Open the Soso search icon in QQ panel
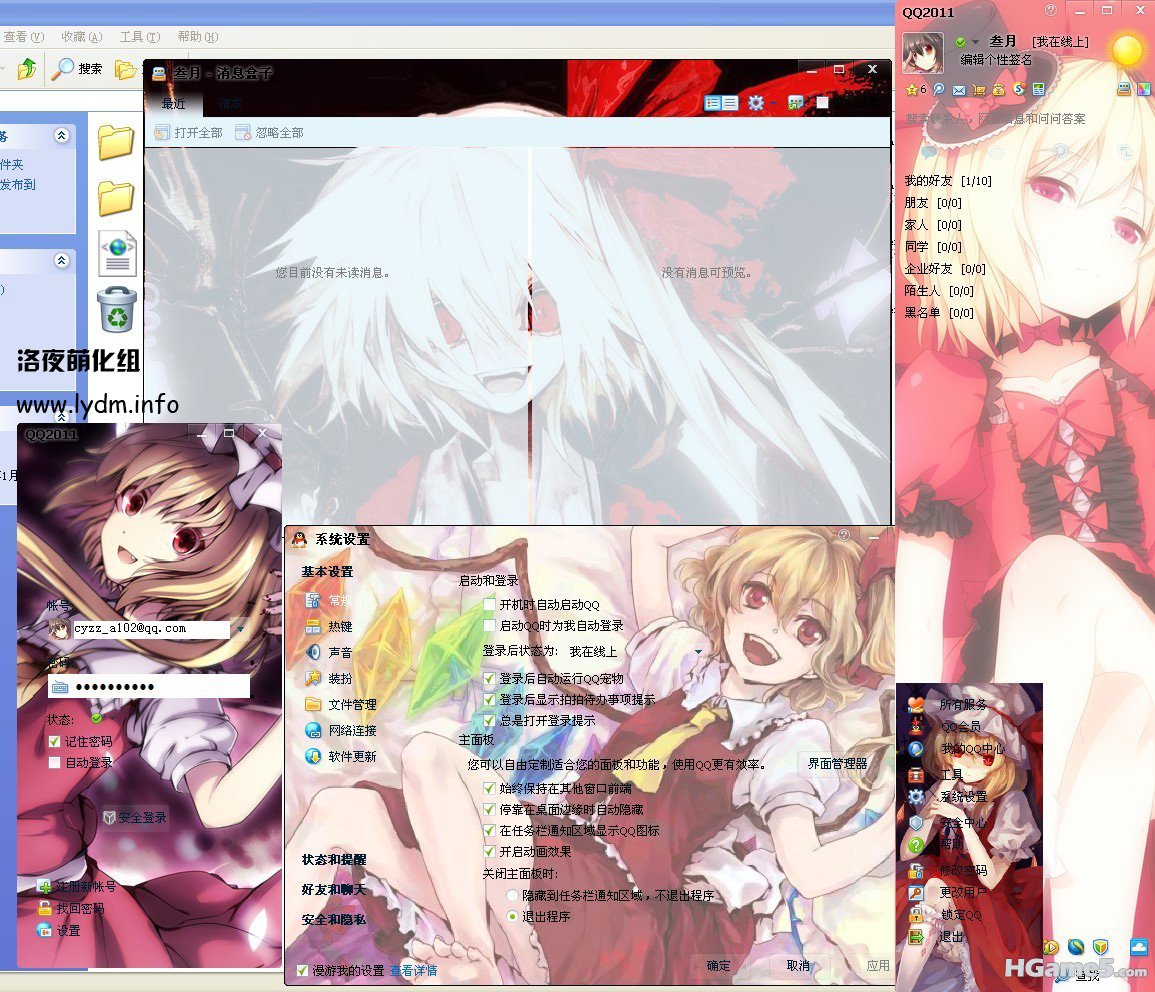Screen dimensions: 1155x992 1019,89
